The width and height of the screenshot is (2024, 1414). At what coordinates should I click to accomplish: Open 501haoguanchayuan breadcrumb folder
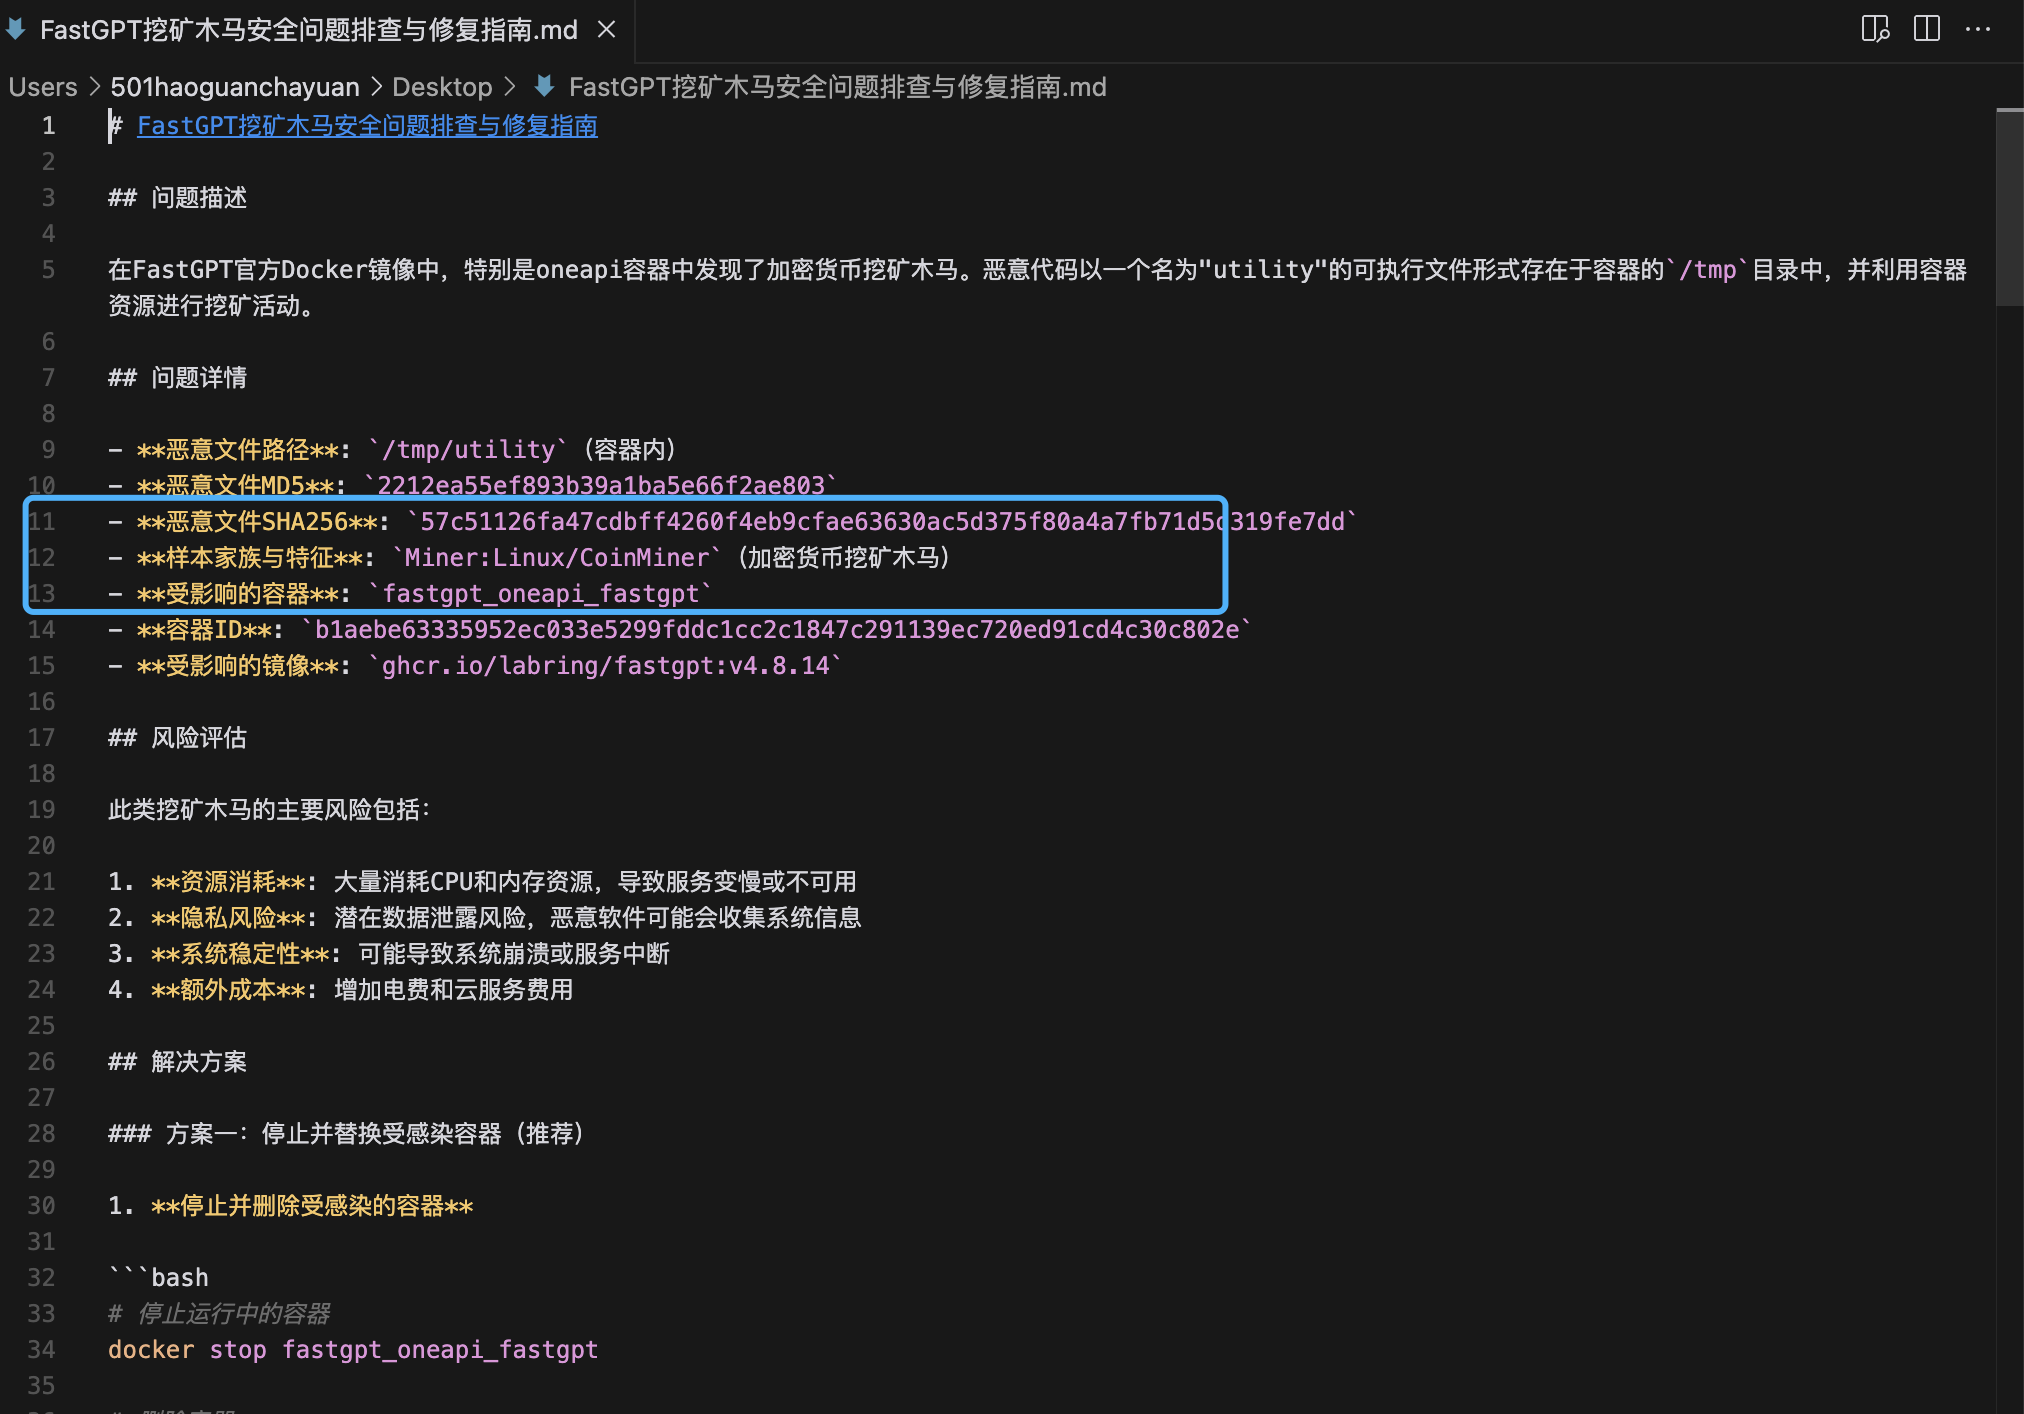pyautogui.click(x=235, y=87)
